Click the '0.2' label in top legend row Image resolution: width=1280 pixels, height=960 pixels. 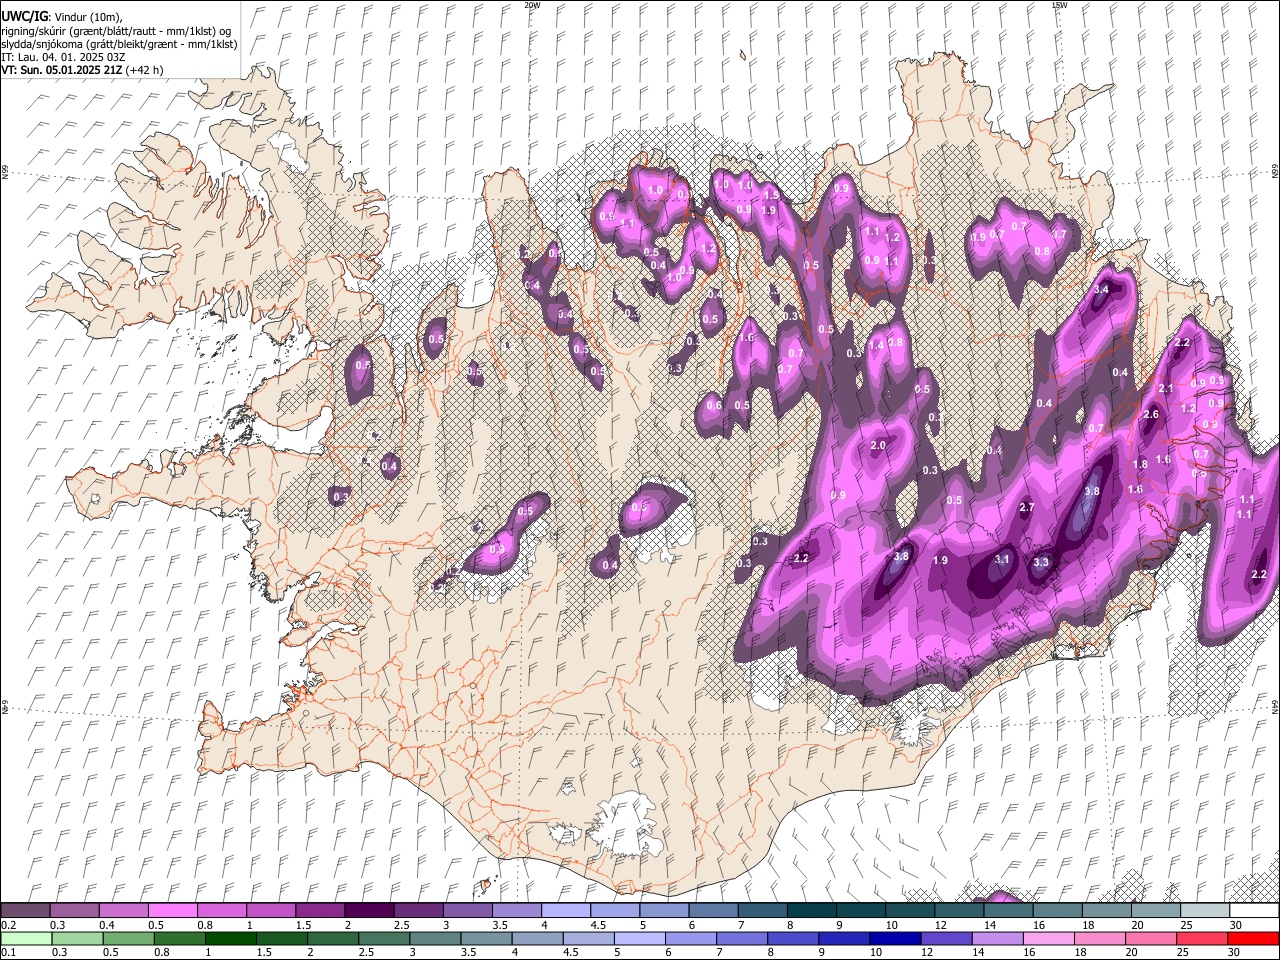pos(9,926)
